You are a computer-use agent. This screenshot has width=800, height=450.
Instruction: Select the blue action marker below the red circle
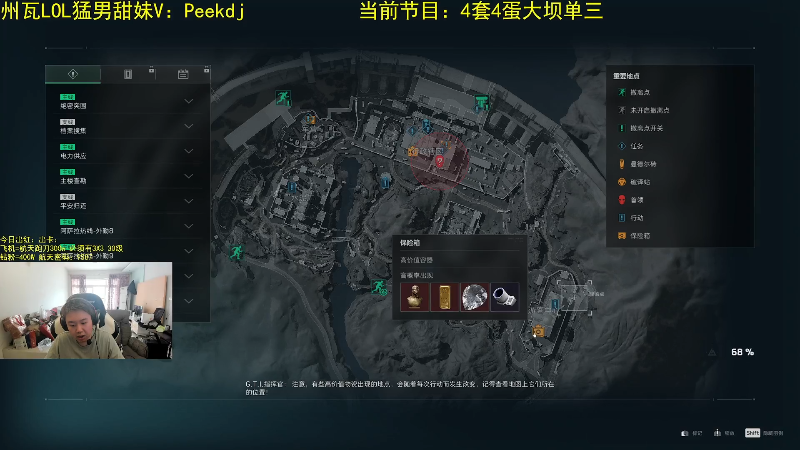(386, 180)
